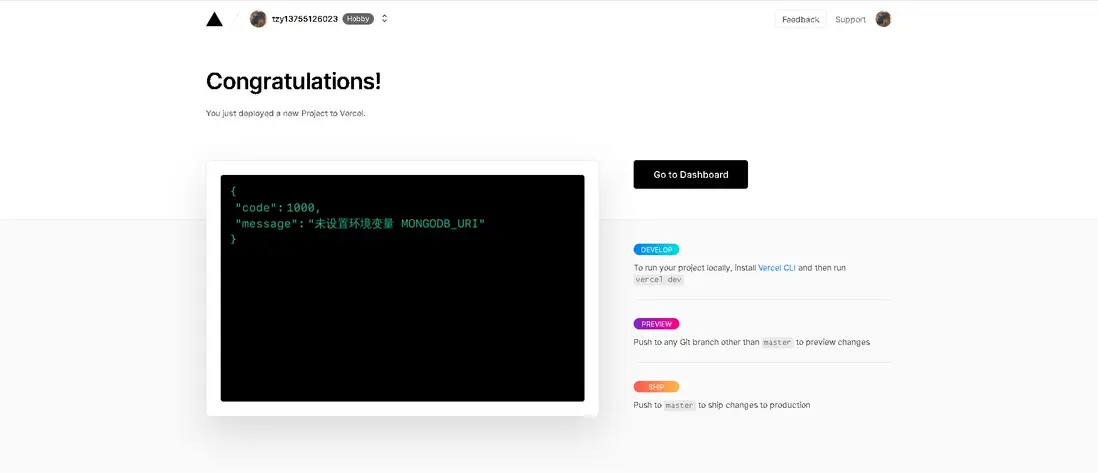Open the Feedback button
Screen dimensions: 1098x473
click(800, 20)
